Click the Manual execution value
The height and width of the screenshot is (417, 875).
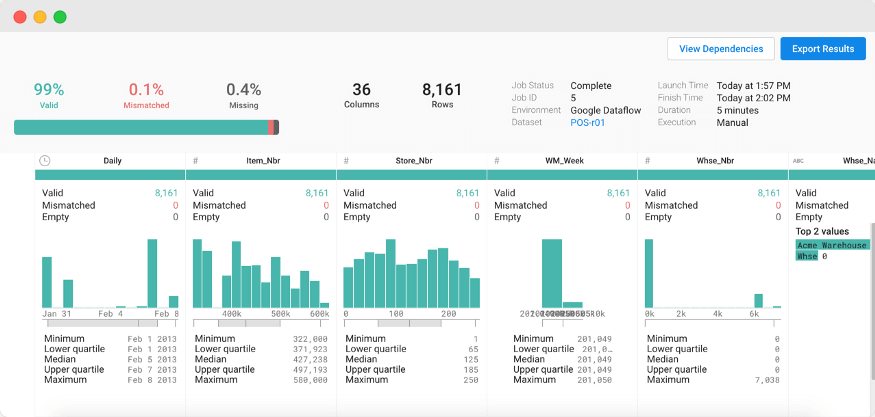(x=732, y=123)
